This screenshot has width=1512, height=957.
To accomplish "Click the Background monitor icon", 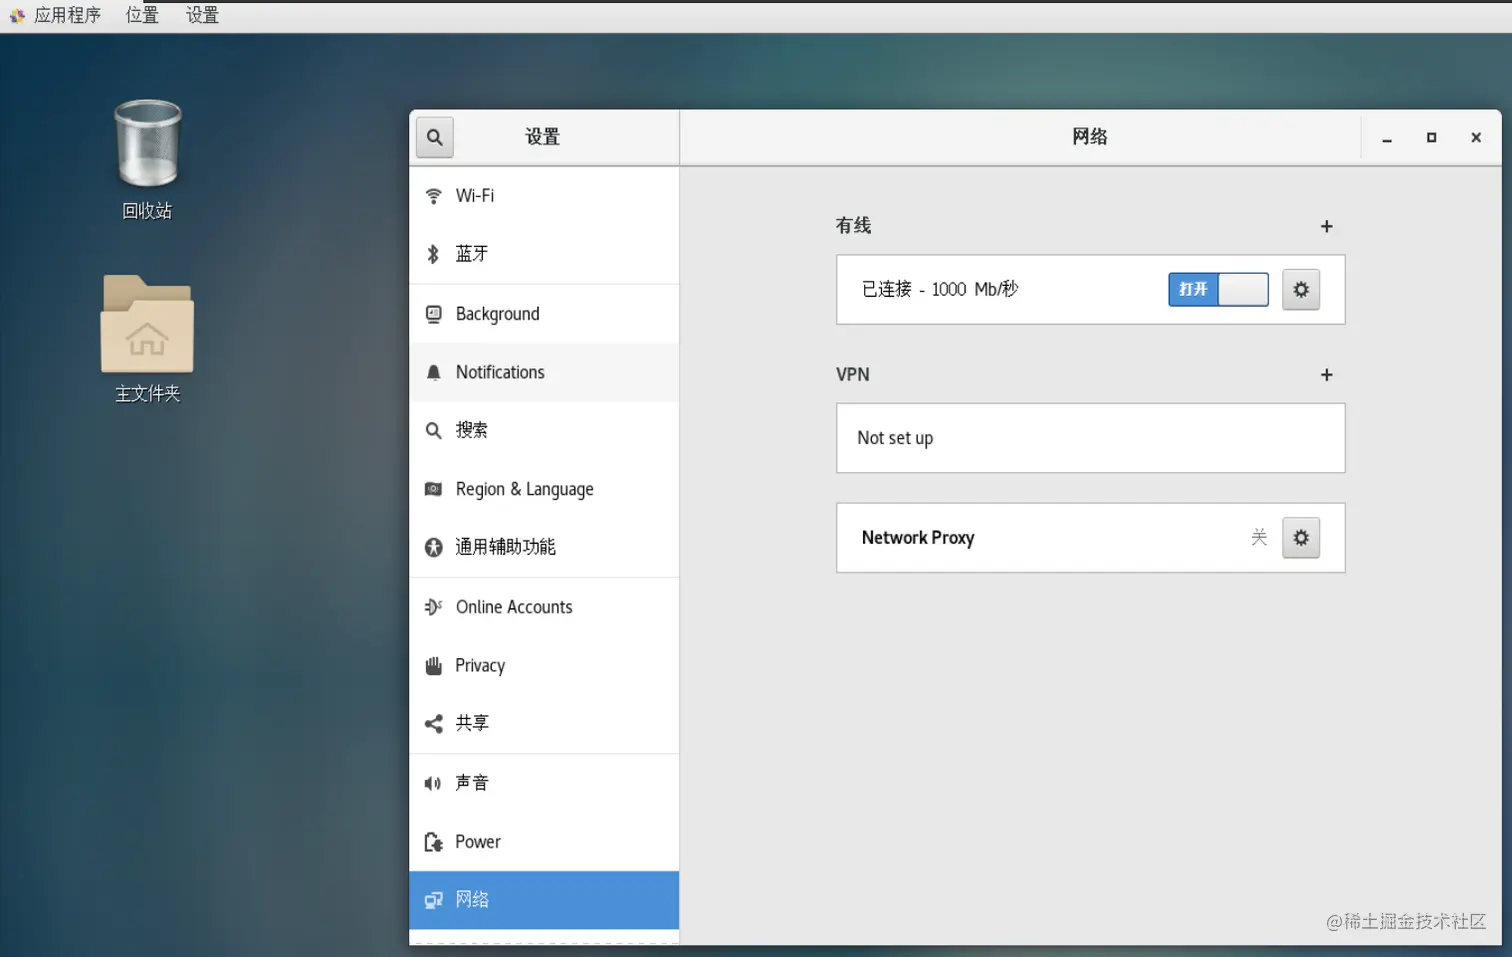I will pyautogui.click(x=434, y=314).
